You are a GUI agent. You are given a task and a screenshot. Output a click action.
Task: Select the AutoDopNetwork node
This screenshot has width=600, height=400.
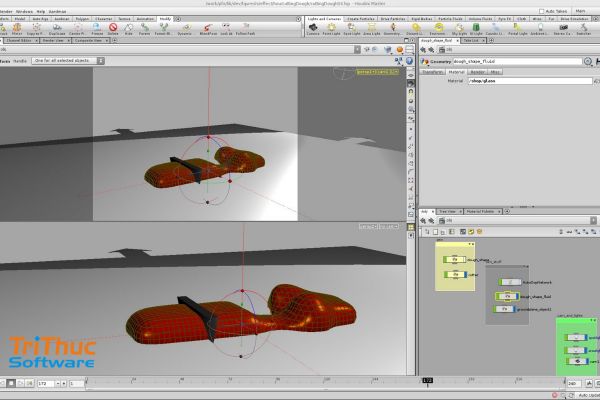tap(510, 282)
